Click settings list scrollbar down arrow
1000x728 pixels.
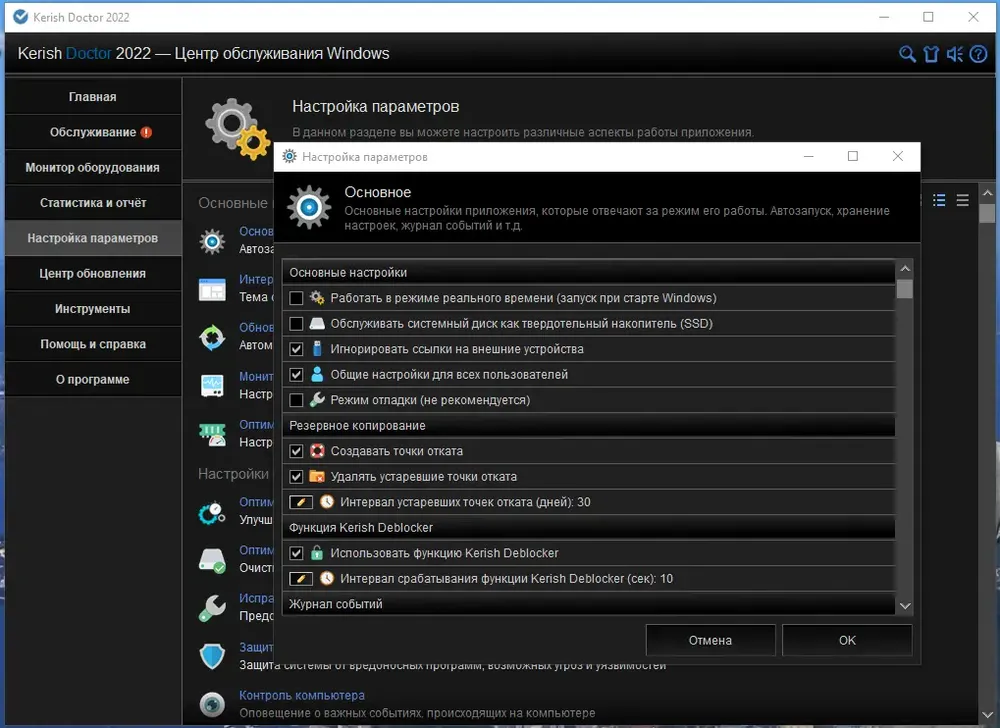click(x=904, y=606)
